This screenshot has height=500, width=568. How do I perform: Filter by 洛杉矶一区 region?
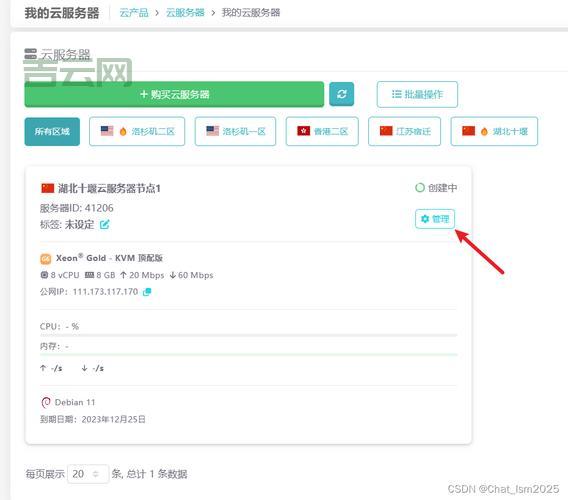(235, 132)
